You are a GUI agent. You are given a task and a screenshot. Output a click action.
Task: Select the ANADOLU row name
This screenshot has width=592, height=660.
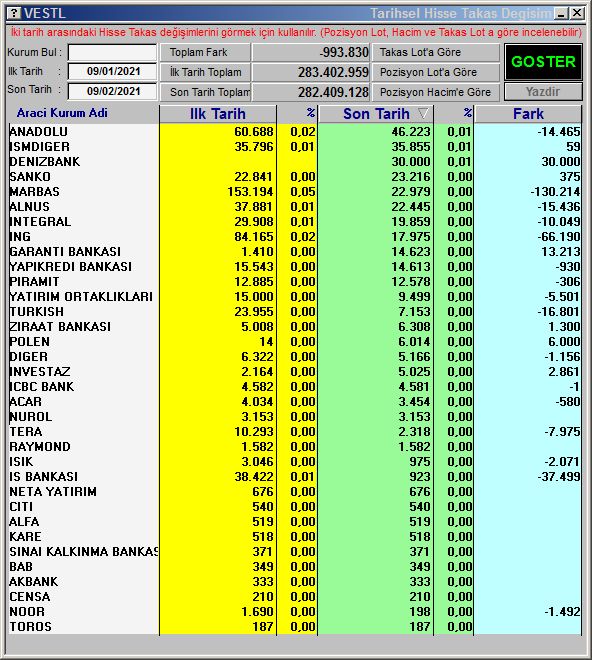coord(38,132)
